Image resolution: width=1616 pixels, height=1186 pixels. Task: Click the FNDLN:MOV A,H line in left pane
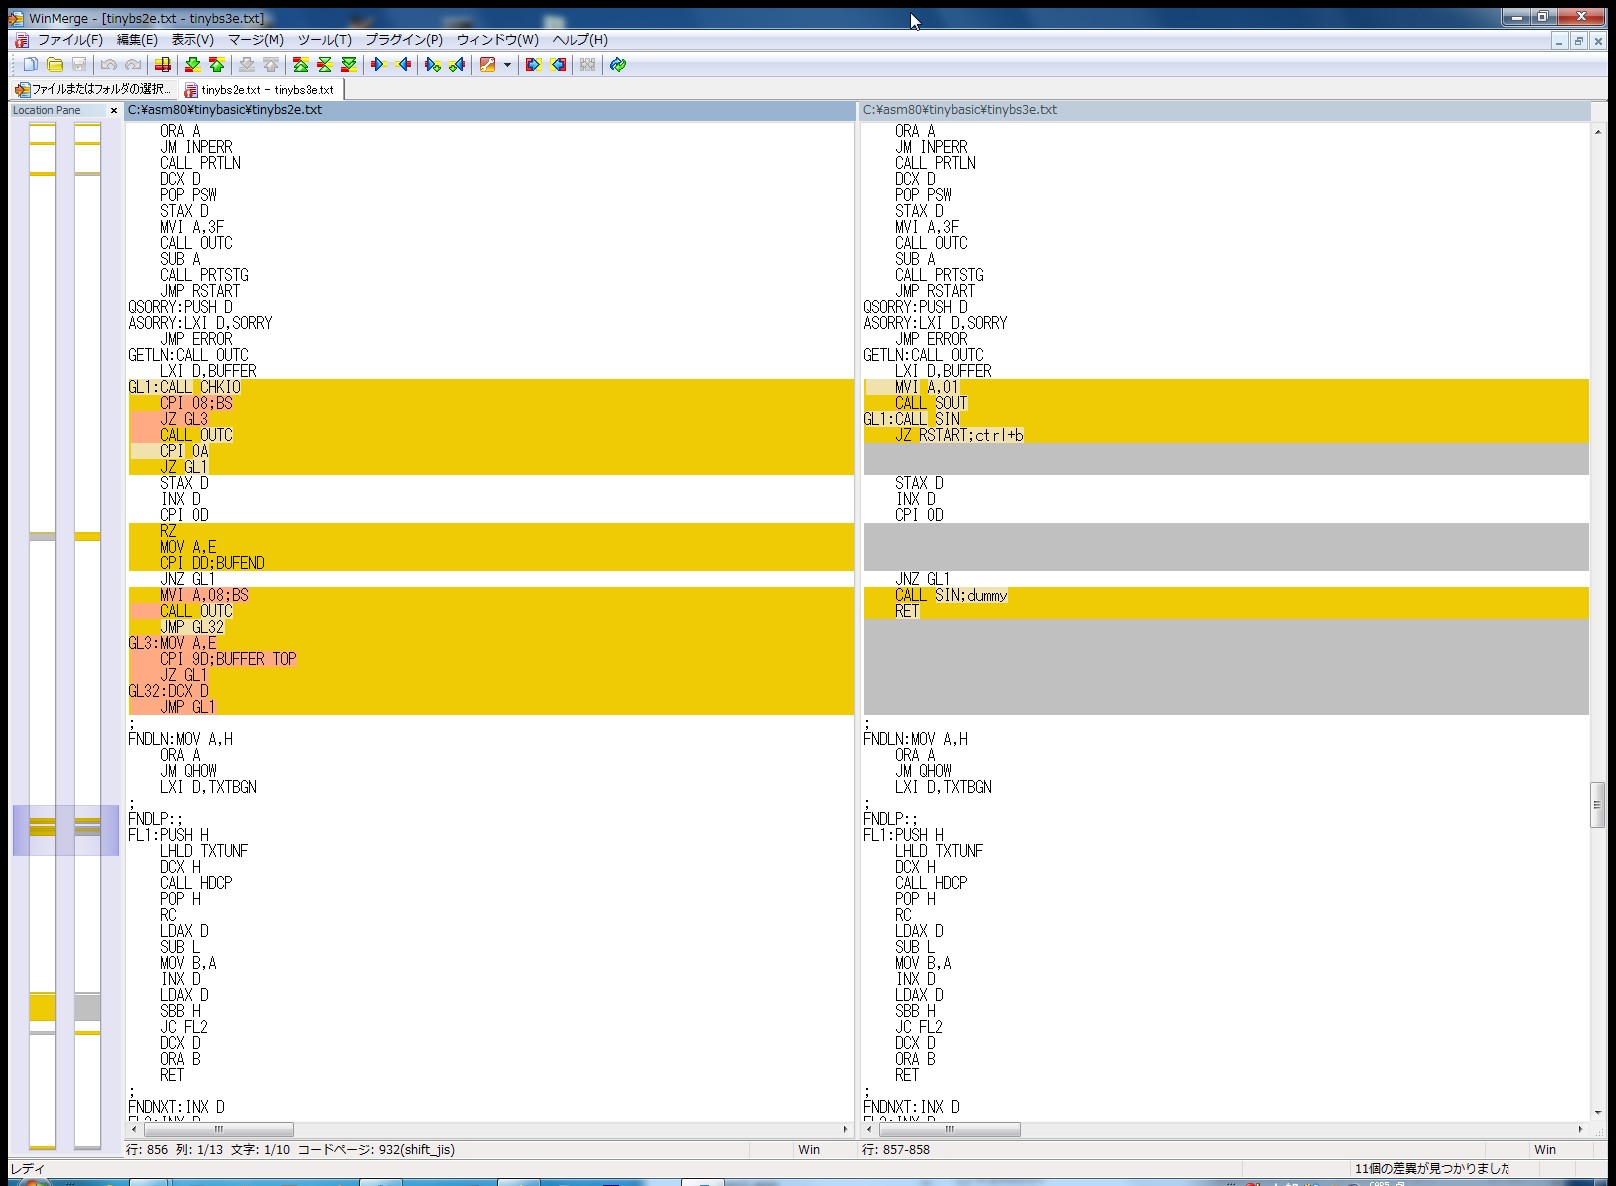tap(490, 739)
